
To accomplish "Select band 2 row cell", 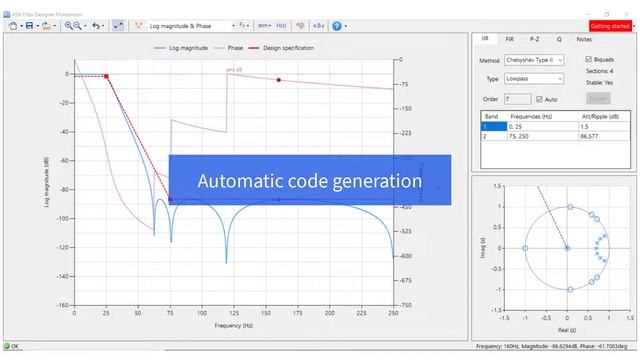I will tap(494, 136).
